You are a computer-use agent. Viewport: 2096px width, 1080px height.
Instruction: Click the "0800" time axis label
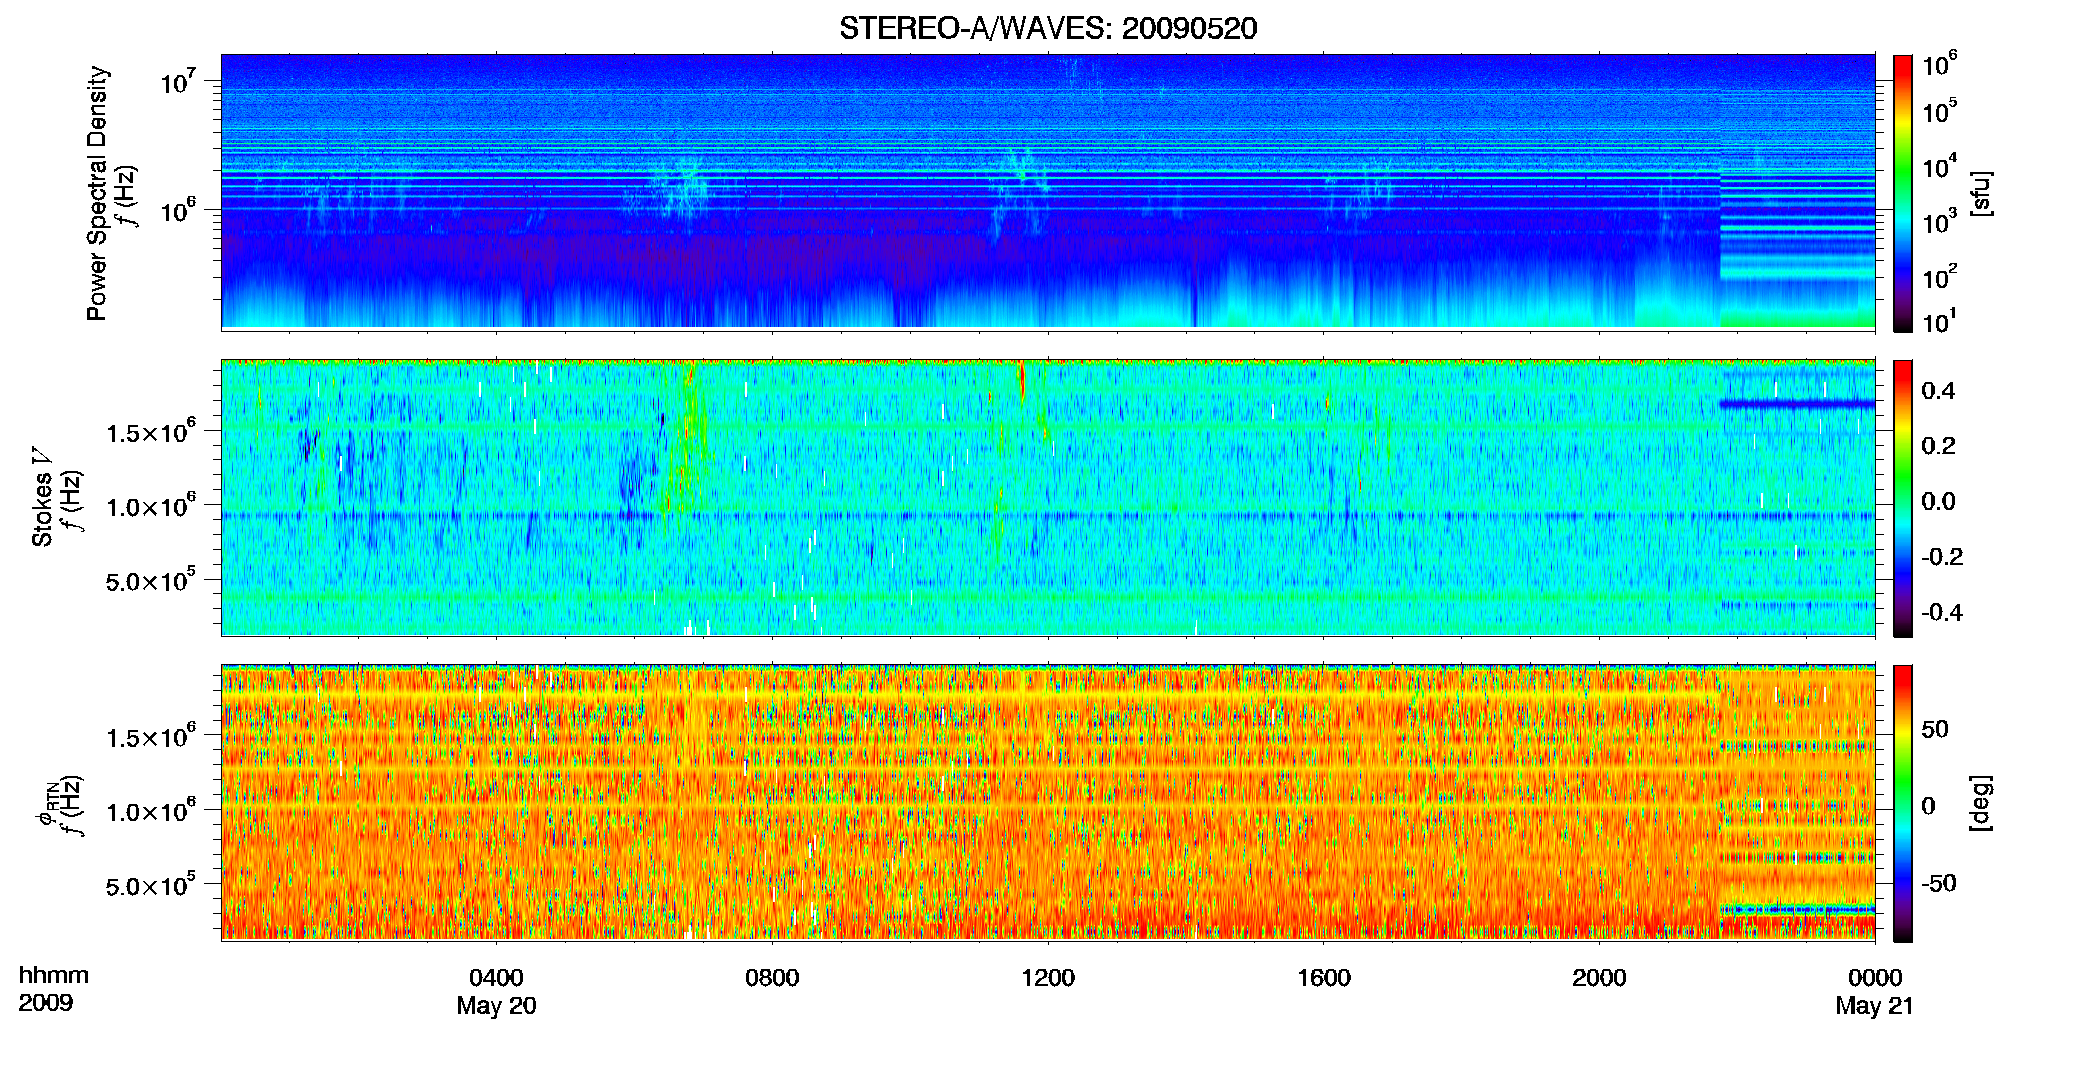point(772,978)
